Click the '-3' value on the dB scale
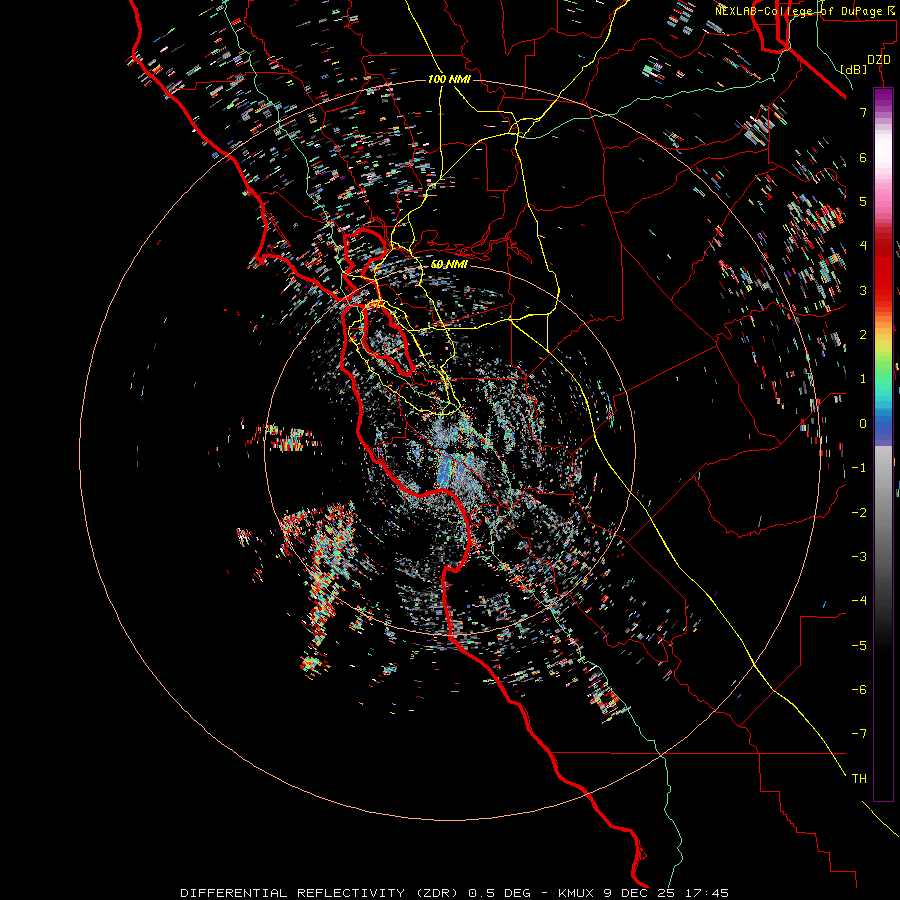 [x=859, y=557]
